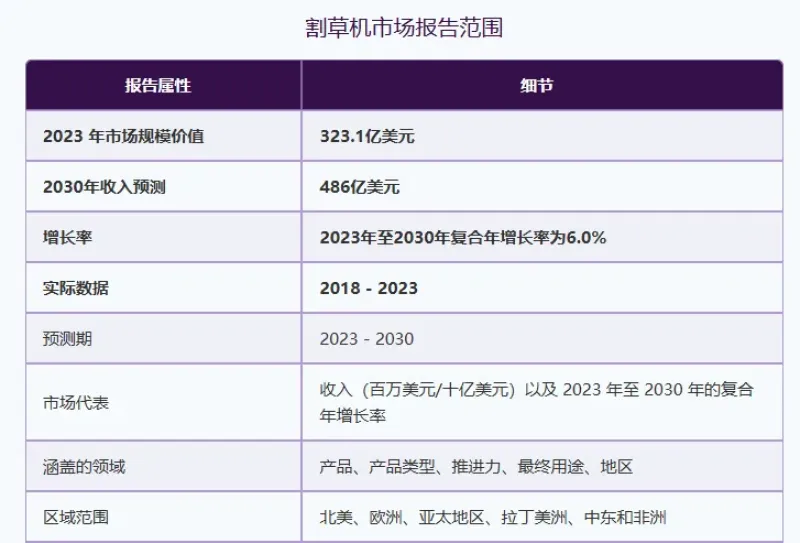
Task: Click the 市场代表 row label
Action: pos(76,403)
